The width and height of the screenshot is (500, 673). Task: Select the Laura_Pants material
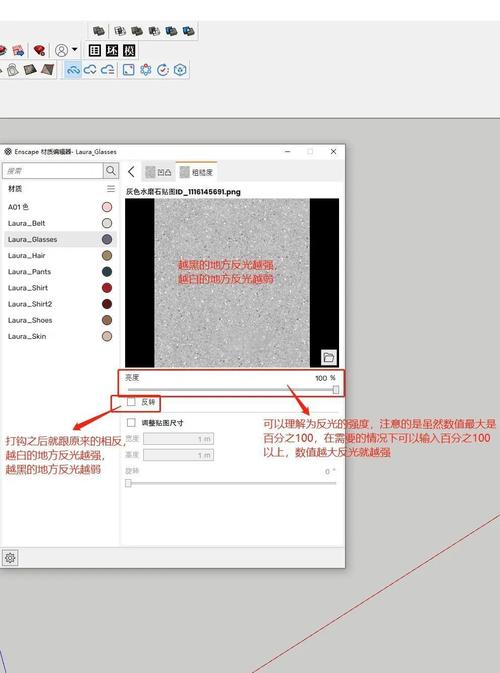pyautogui.click(x=60, y=272)
